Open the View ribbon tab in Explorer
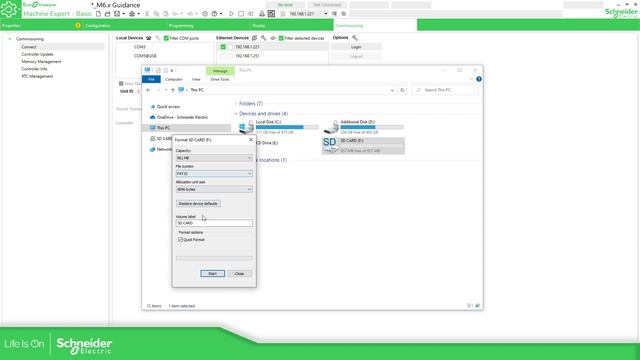Viewport: 640px width, 360px height. 196,79
